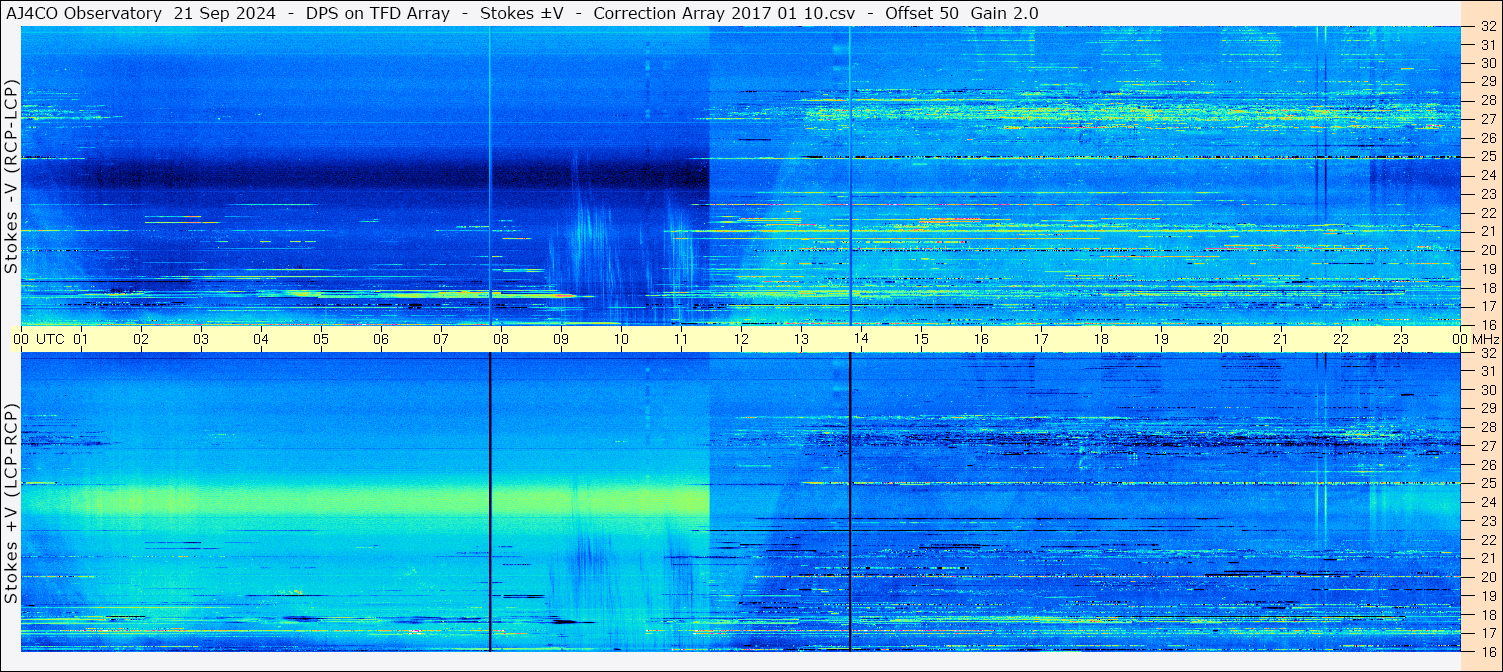Select the 16 MHz label of the Stokes -V panel

[1487, 325]
